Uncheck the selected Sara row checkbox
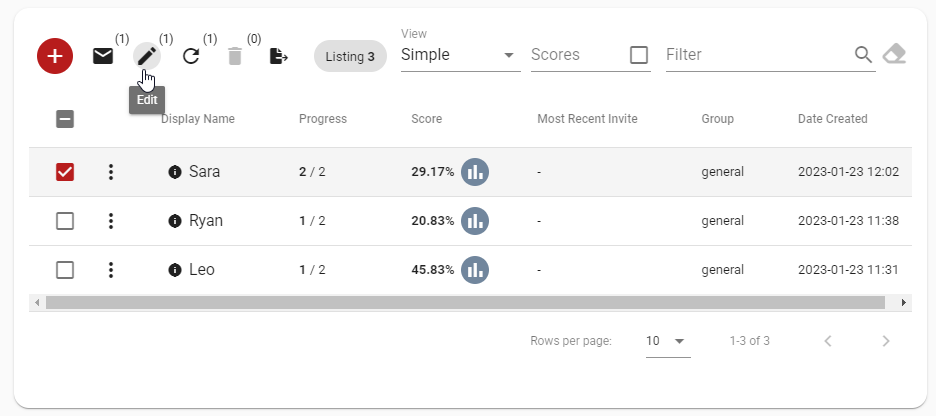 65,172
